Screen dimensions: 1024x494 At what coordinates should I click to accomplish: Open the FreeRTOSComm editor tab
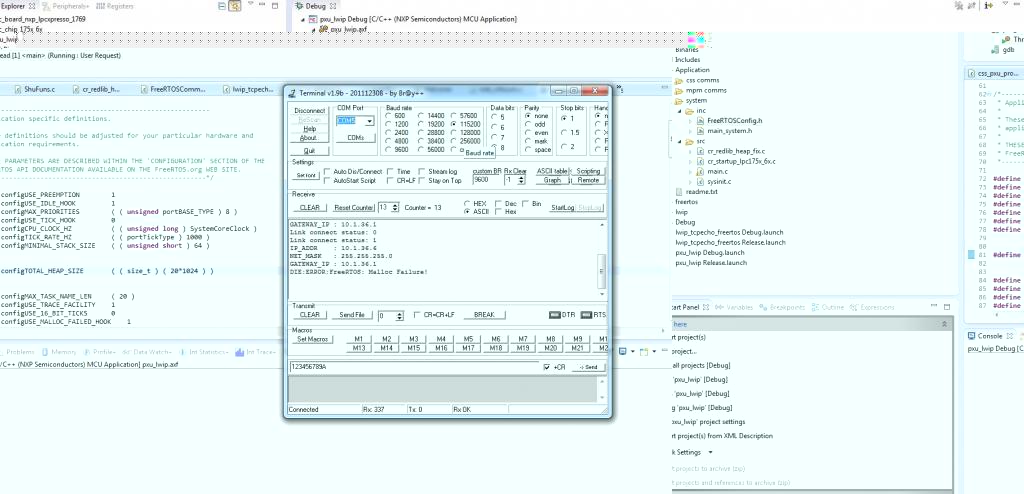pyautogui.click(x=172, y=89)
